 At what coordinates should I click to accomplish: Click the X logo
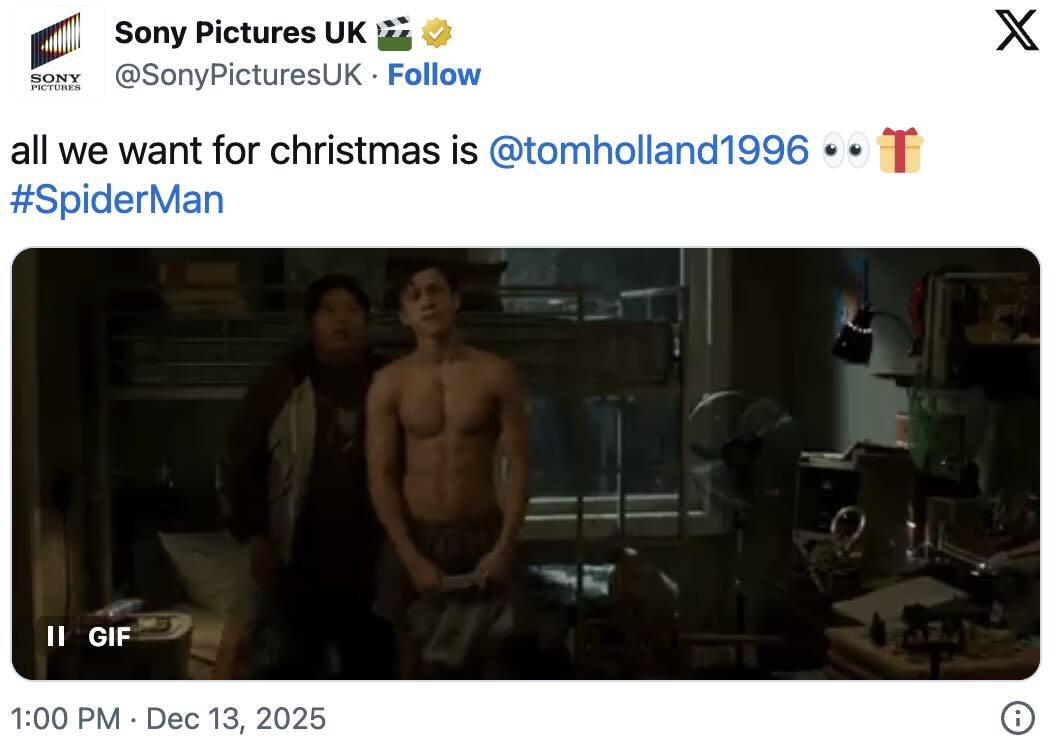pyautogui.click(x=1017, y=34)
